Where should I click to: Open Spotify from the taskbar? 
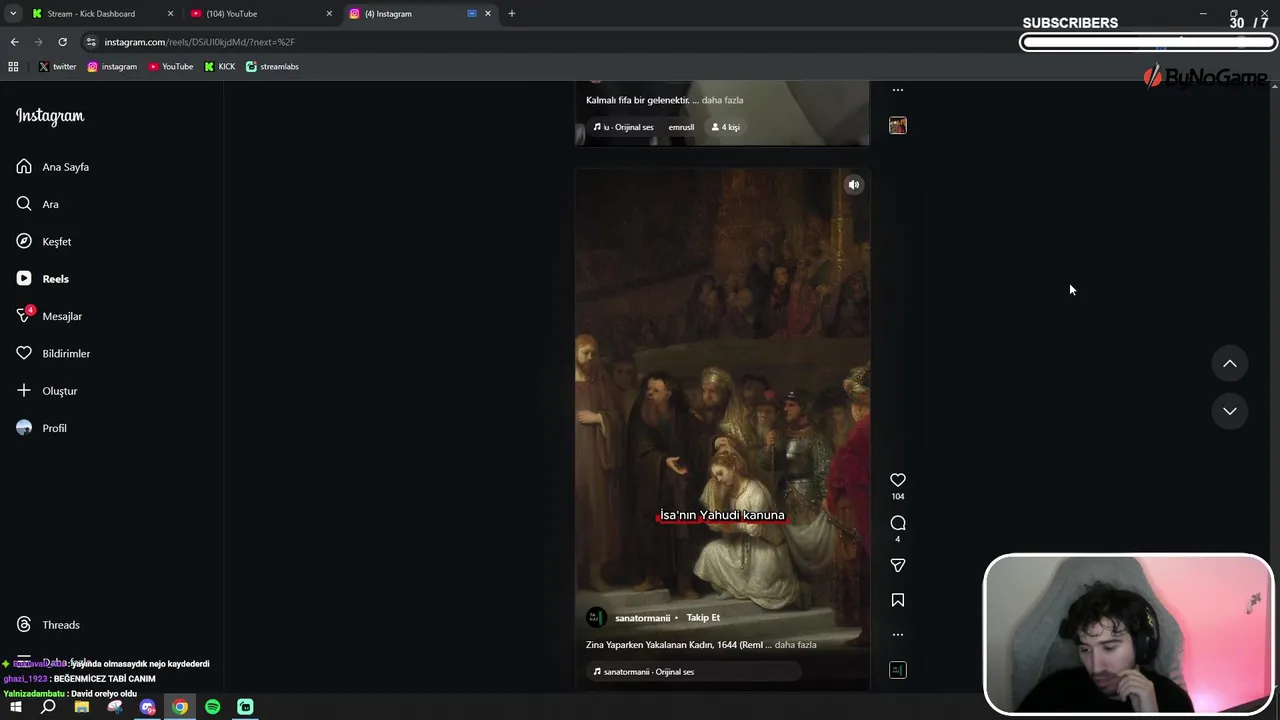pos(213,707)
